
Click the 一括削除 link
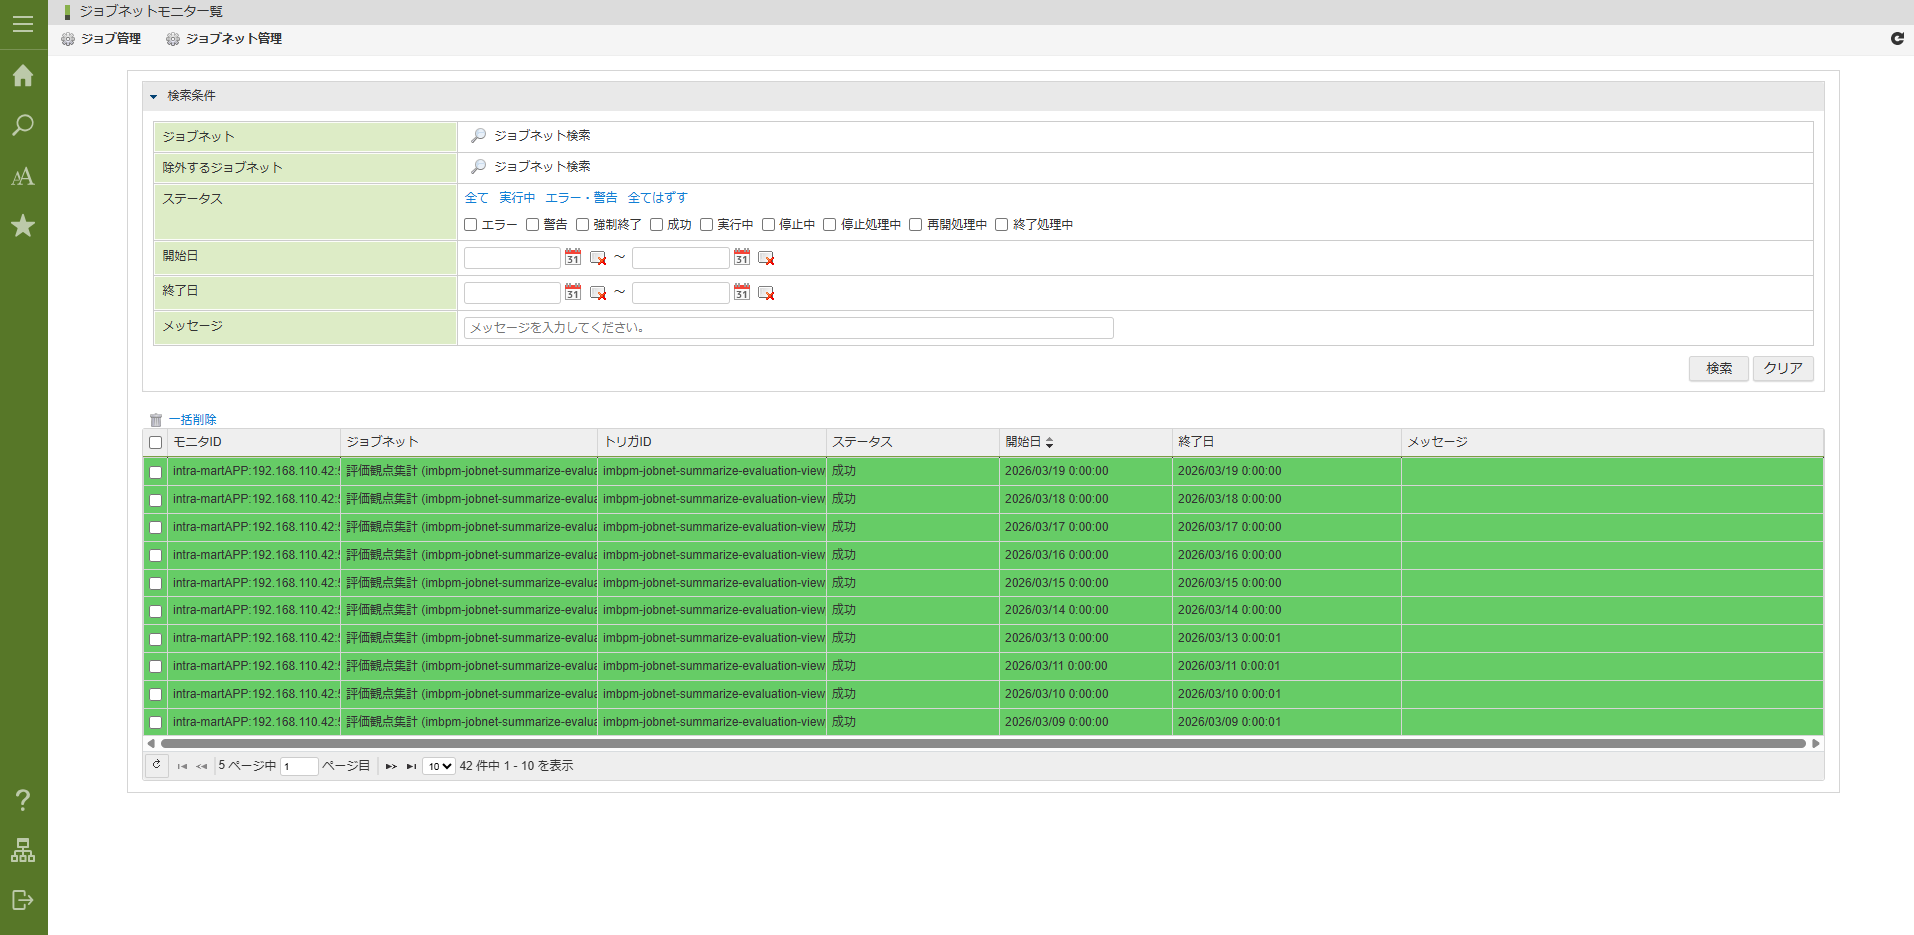coord(192,420)
